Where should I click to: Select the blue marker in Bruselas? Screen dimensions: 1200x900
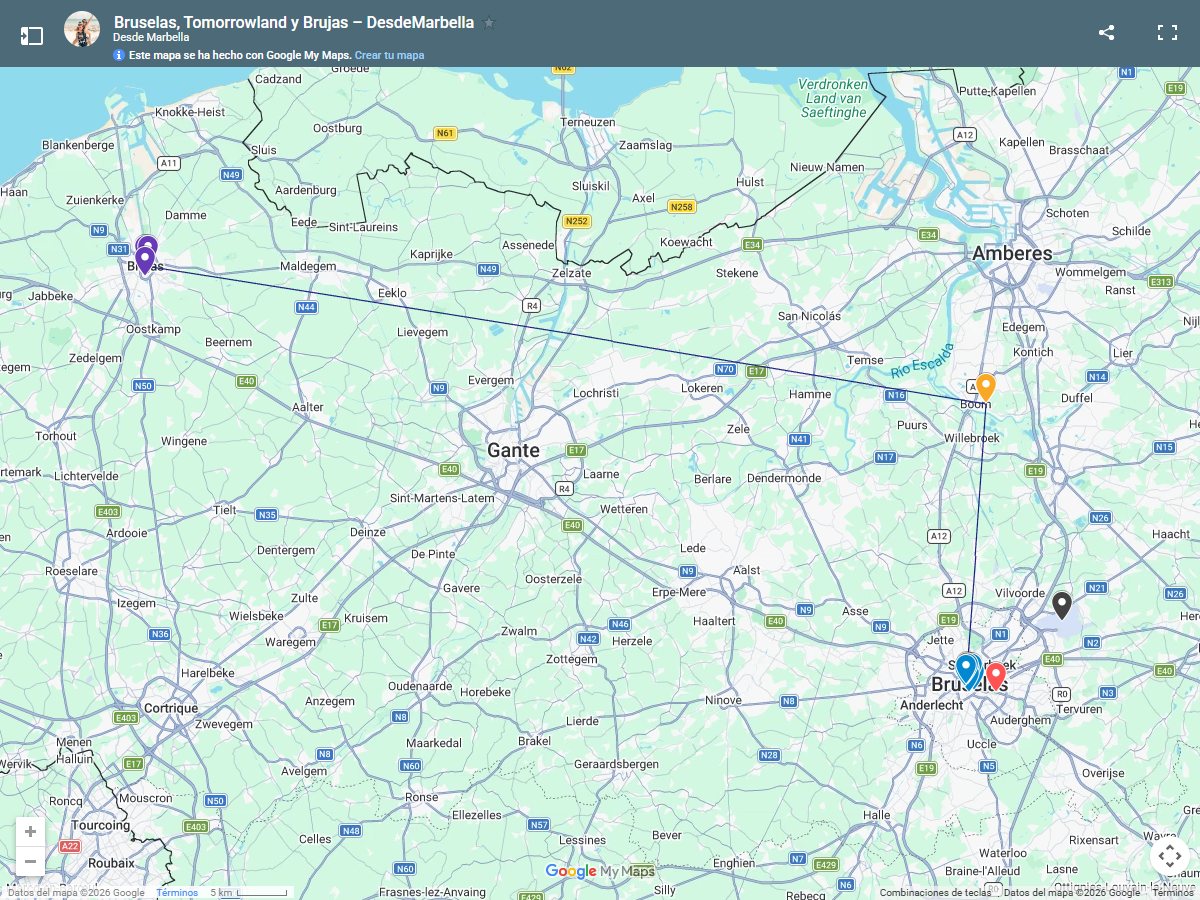click(966, 668)
